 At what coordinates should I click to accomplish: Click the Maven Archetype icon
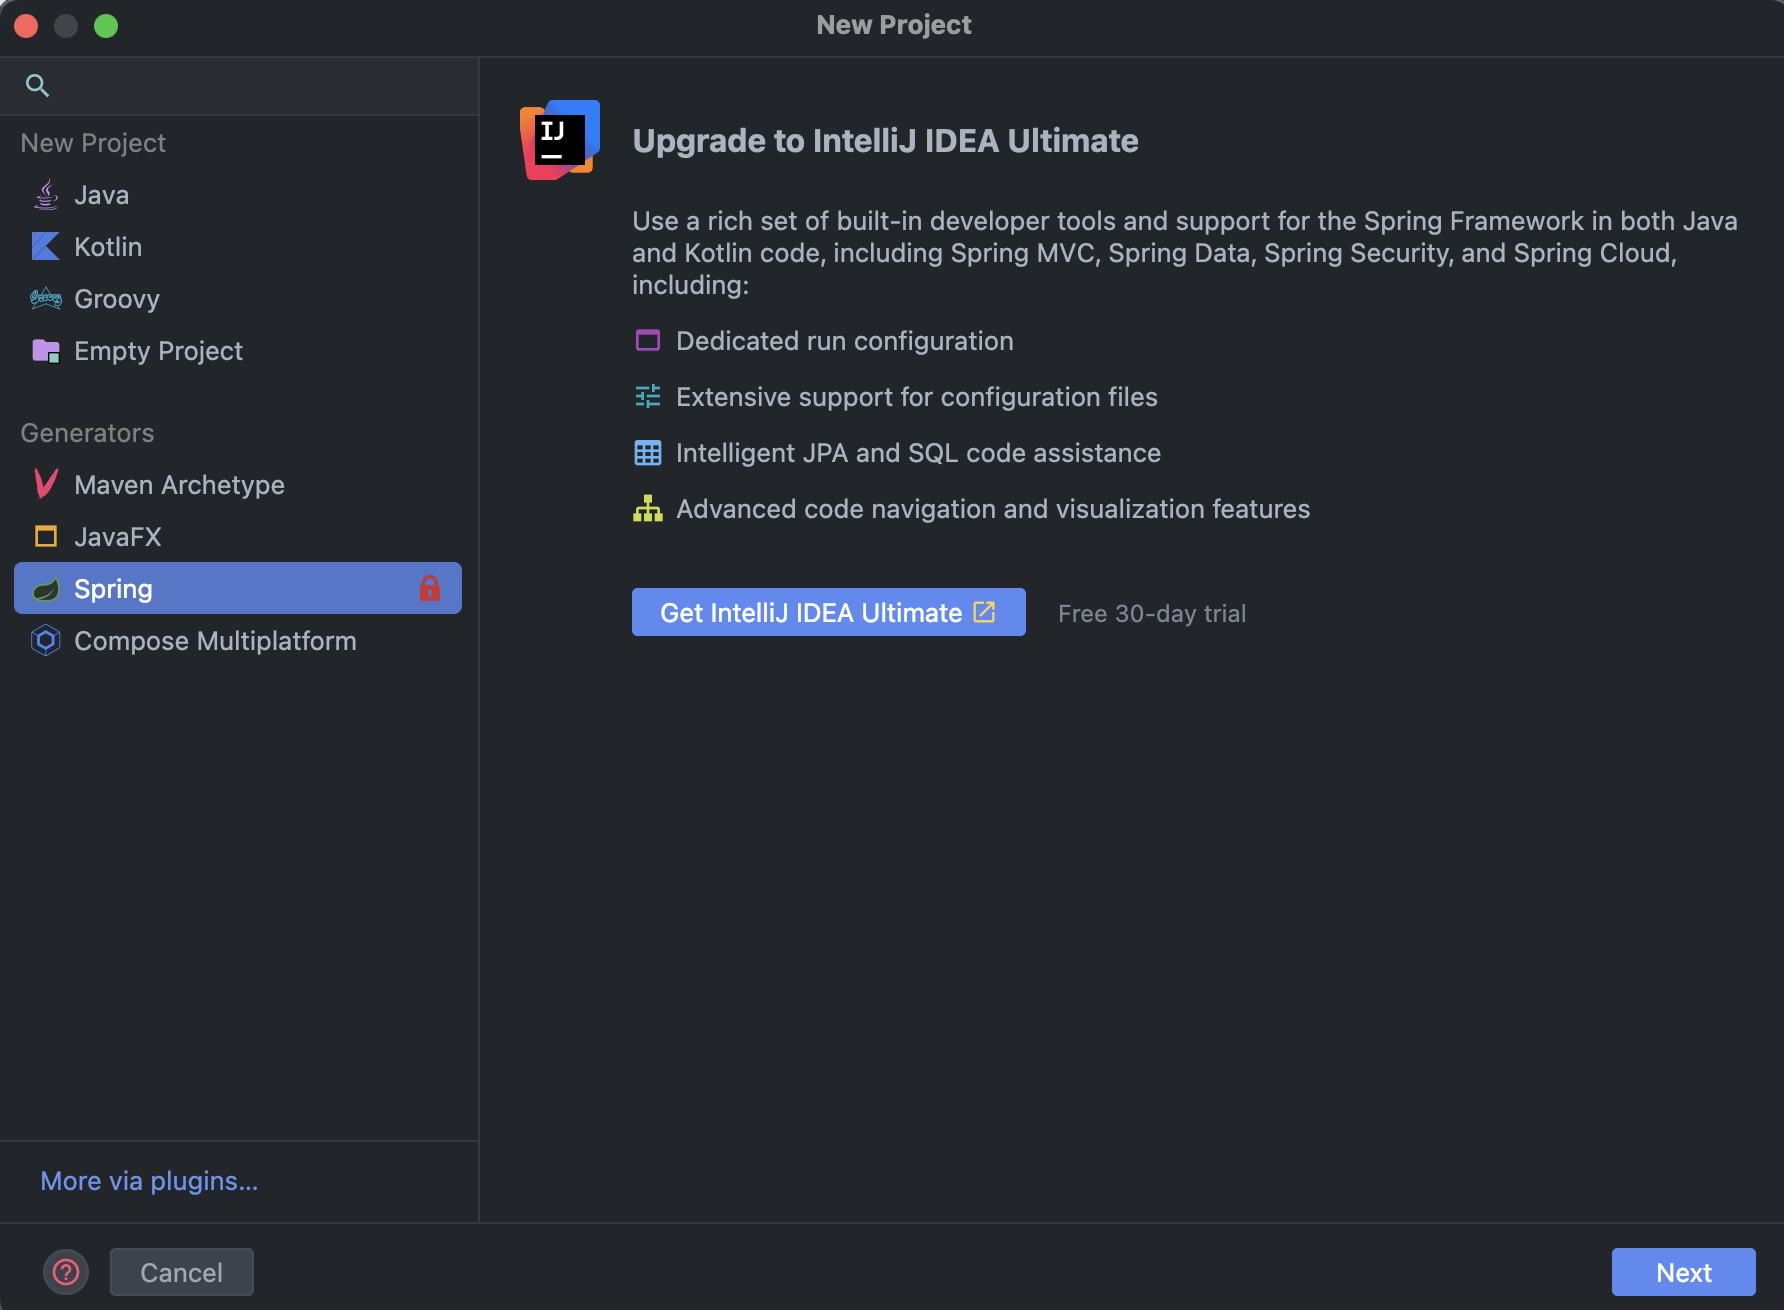click(46, 485)
